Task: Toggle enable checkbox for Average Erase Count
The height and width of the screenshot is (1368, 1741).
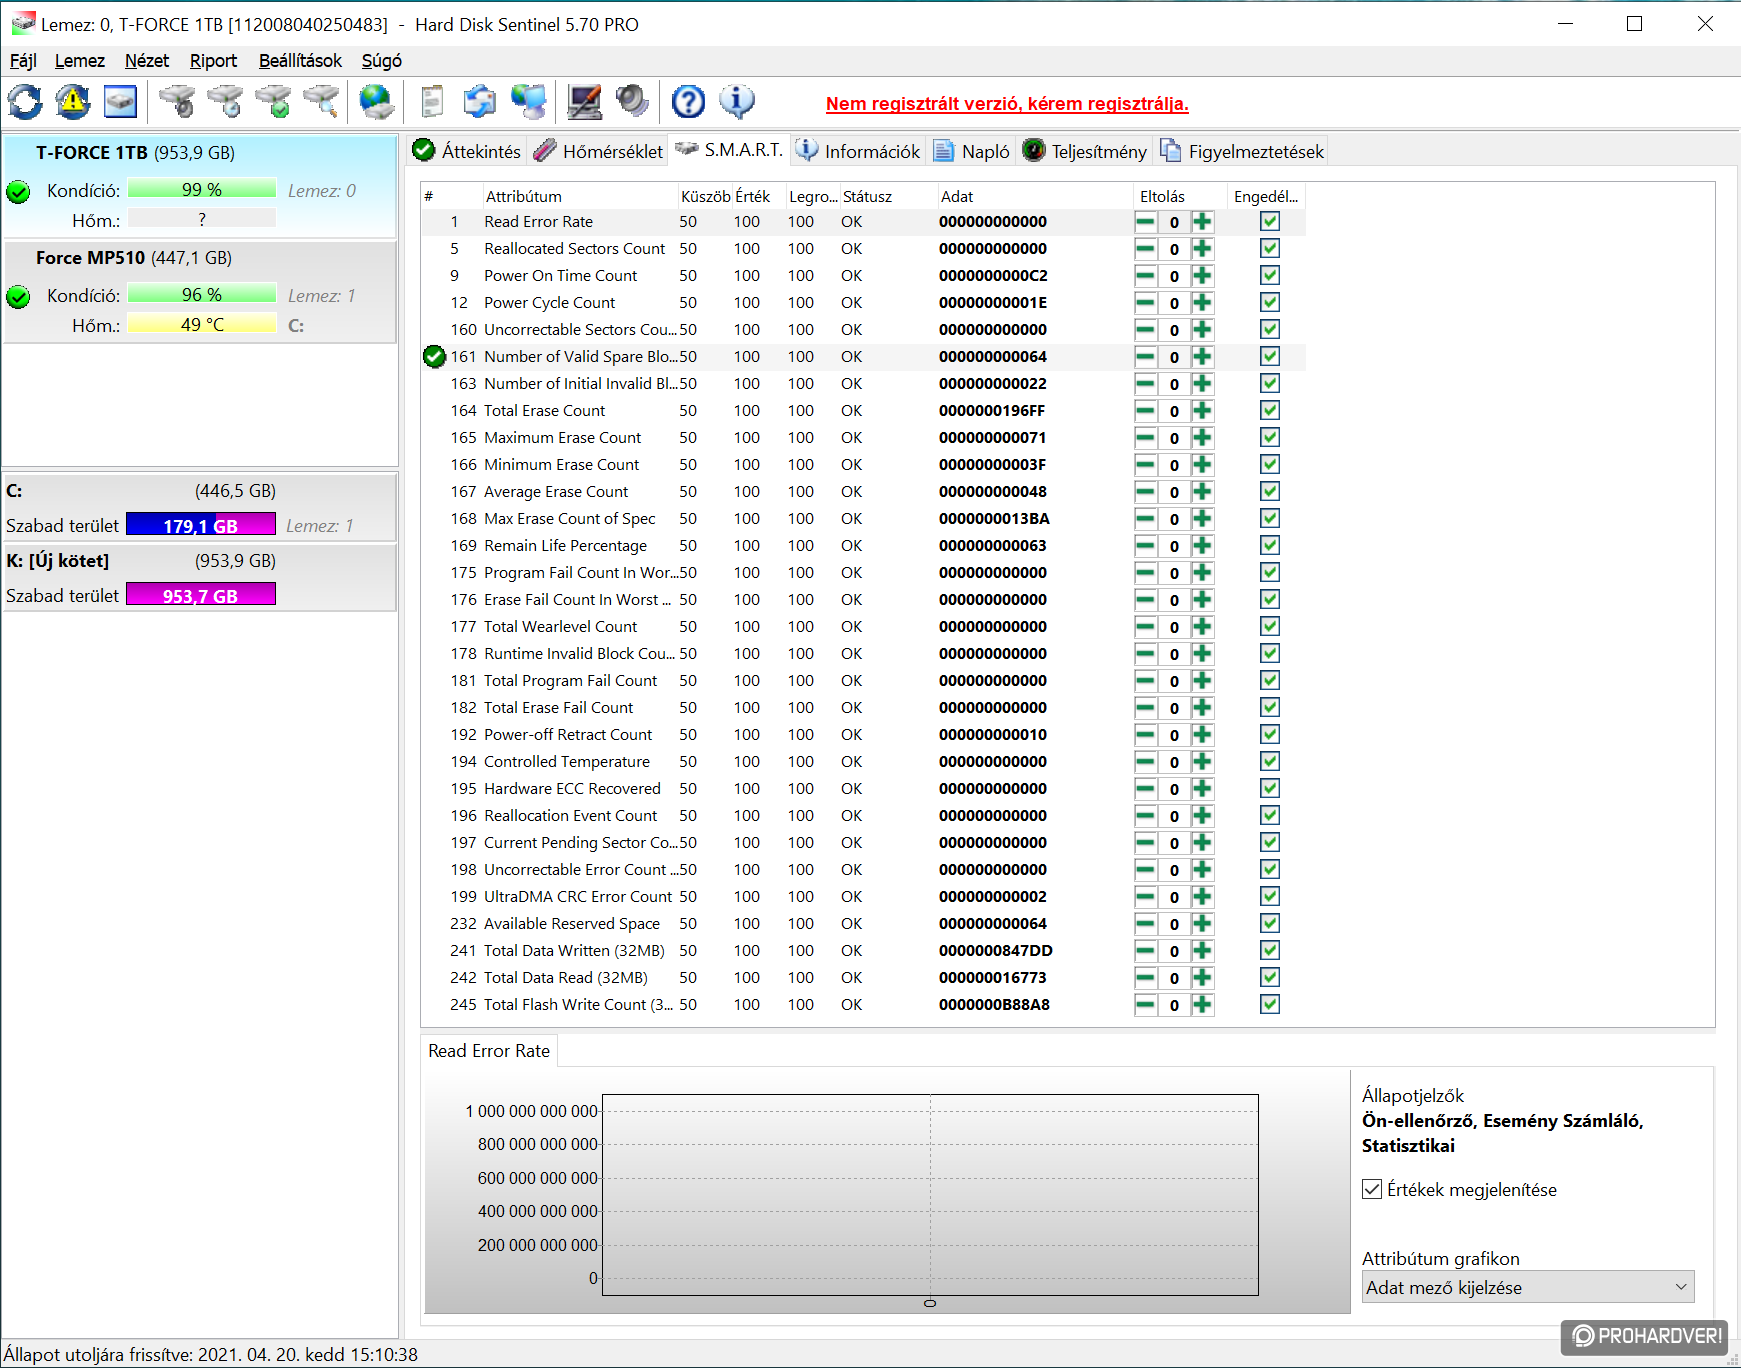Action: click(x=1270, y=491)
